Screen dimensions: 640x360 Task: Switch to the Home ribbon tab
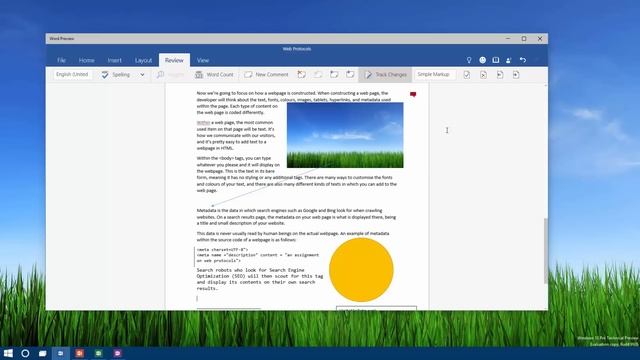(x=87, y=60)
